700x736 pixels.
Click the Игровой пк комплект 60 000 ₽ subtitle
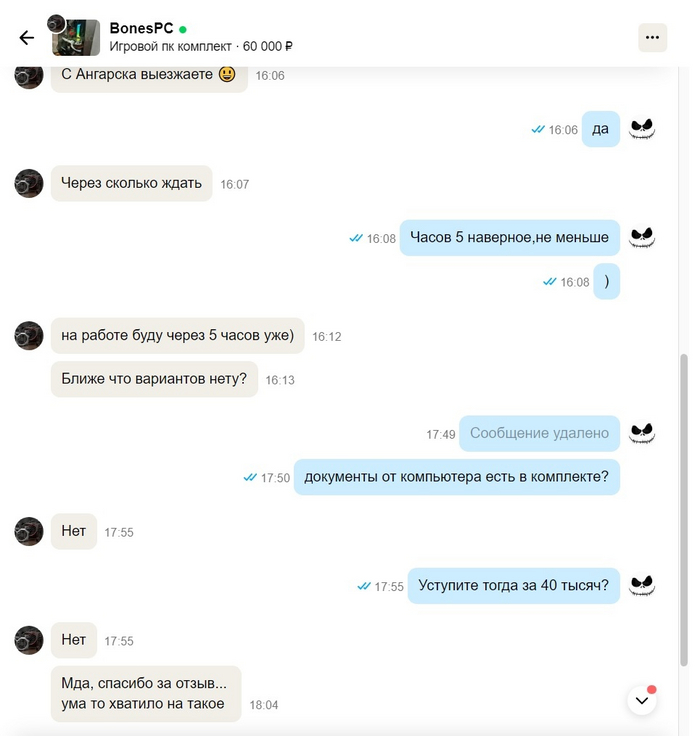click(x=201, y=46)
